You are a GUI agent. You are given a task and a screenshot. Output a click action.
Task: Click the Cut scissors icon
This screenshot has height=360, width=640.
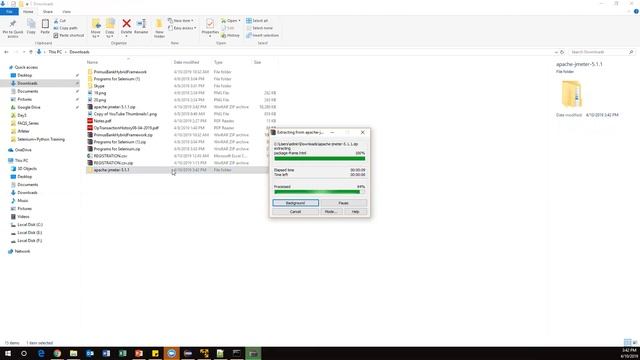(56, 20)
